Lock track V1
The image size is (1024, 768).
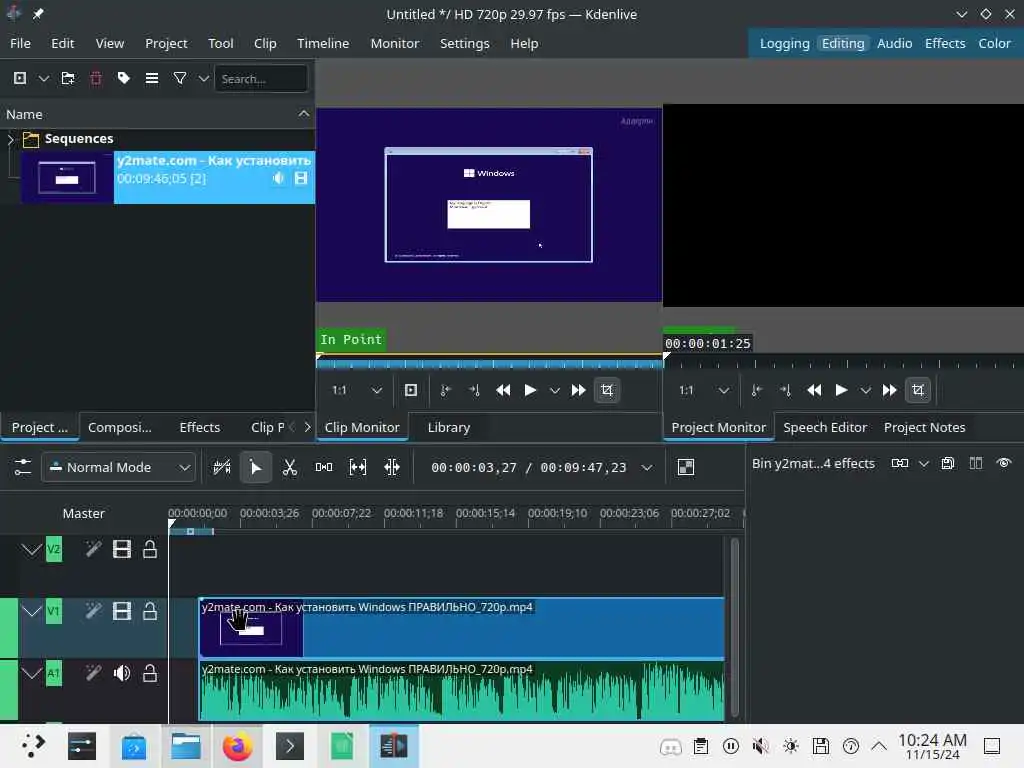(x=150, y=611)
